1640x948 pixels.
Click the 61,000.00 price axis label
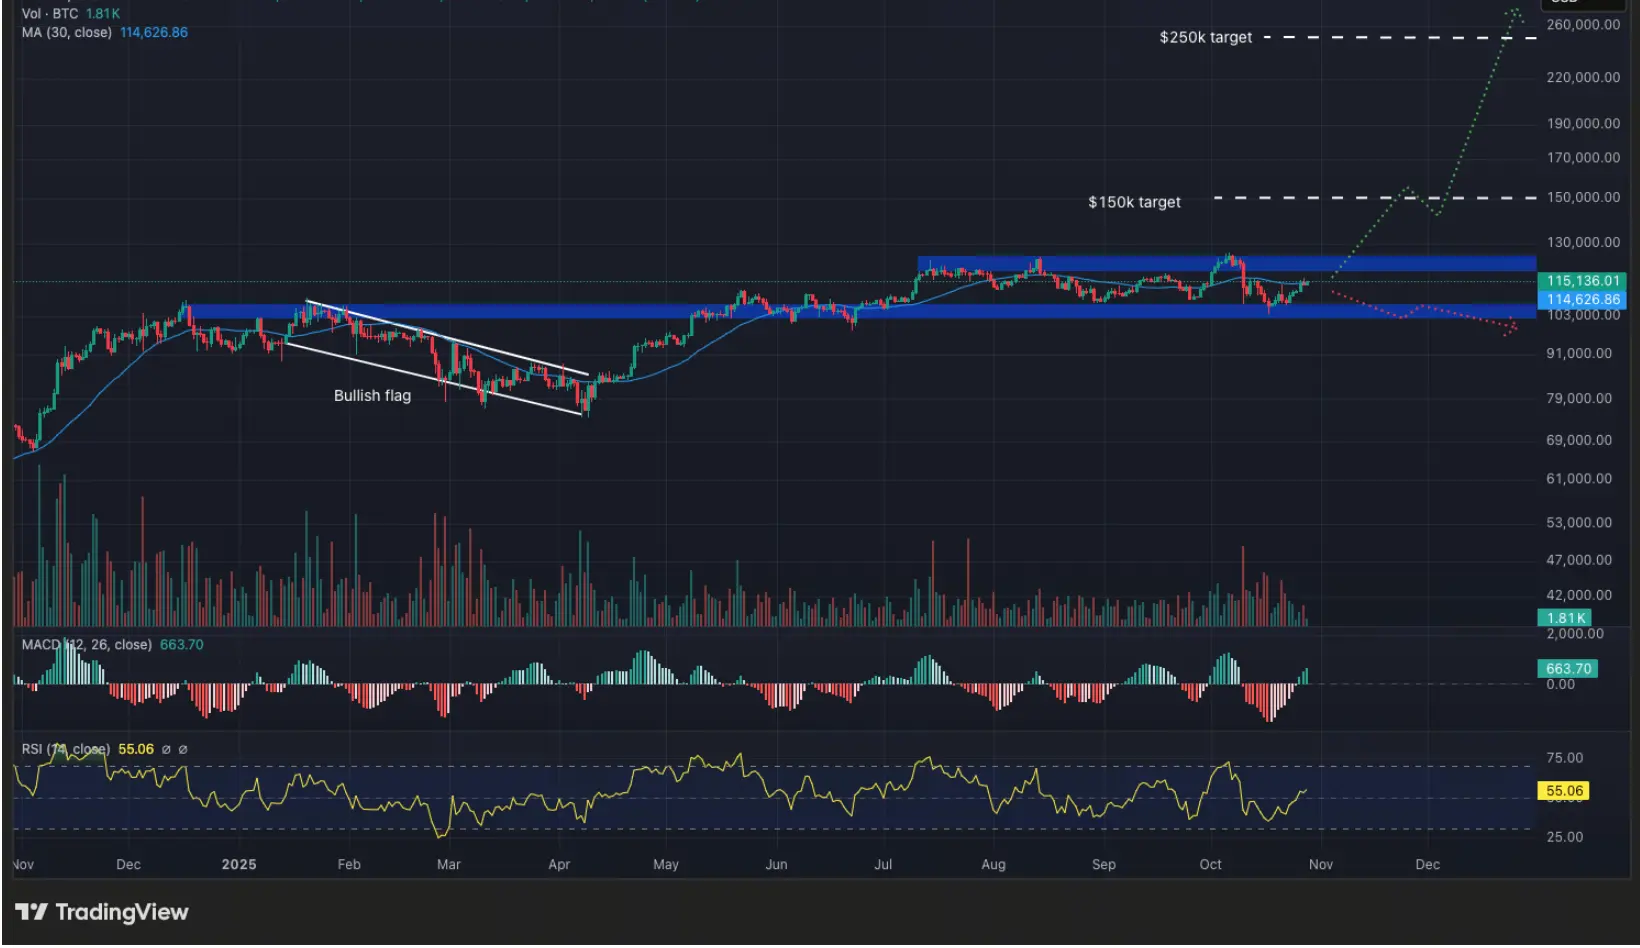[x=1579, y=479]
